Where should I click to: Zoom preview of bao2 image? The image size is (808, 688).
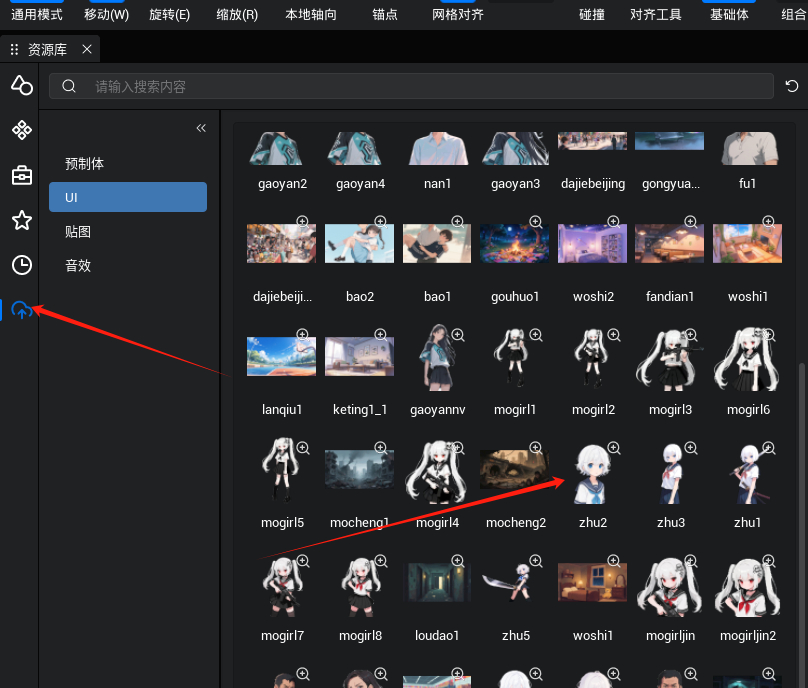click(x=381, y=222)
